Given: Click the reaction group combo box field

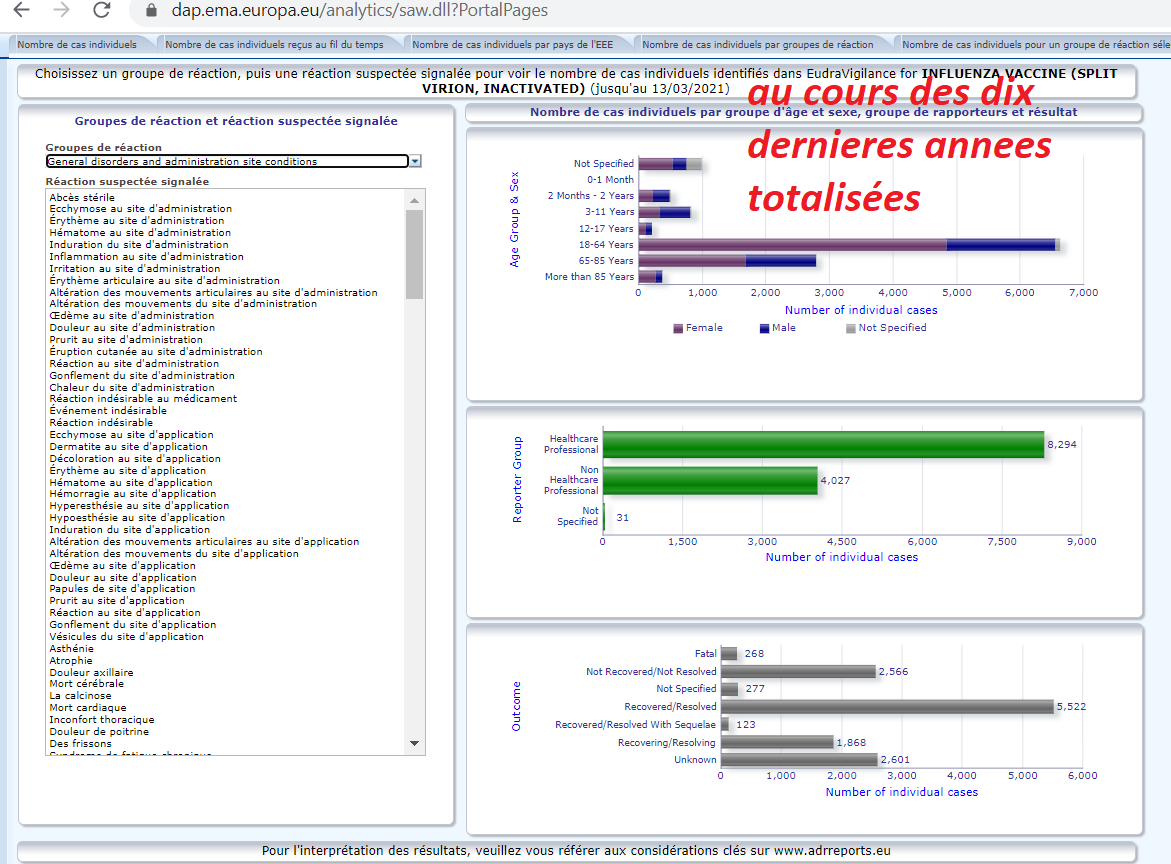Looking at the screenshot, I should [x=226, y=161].
